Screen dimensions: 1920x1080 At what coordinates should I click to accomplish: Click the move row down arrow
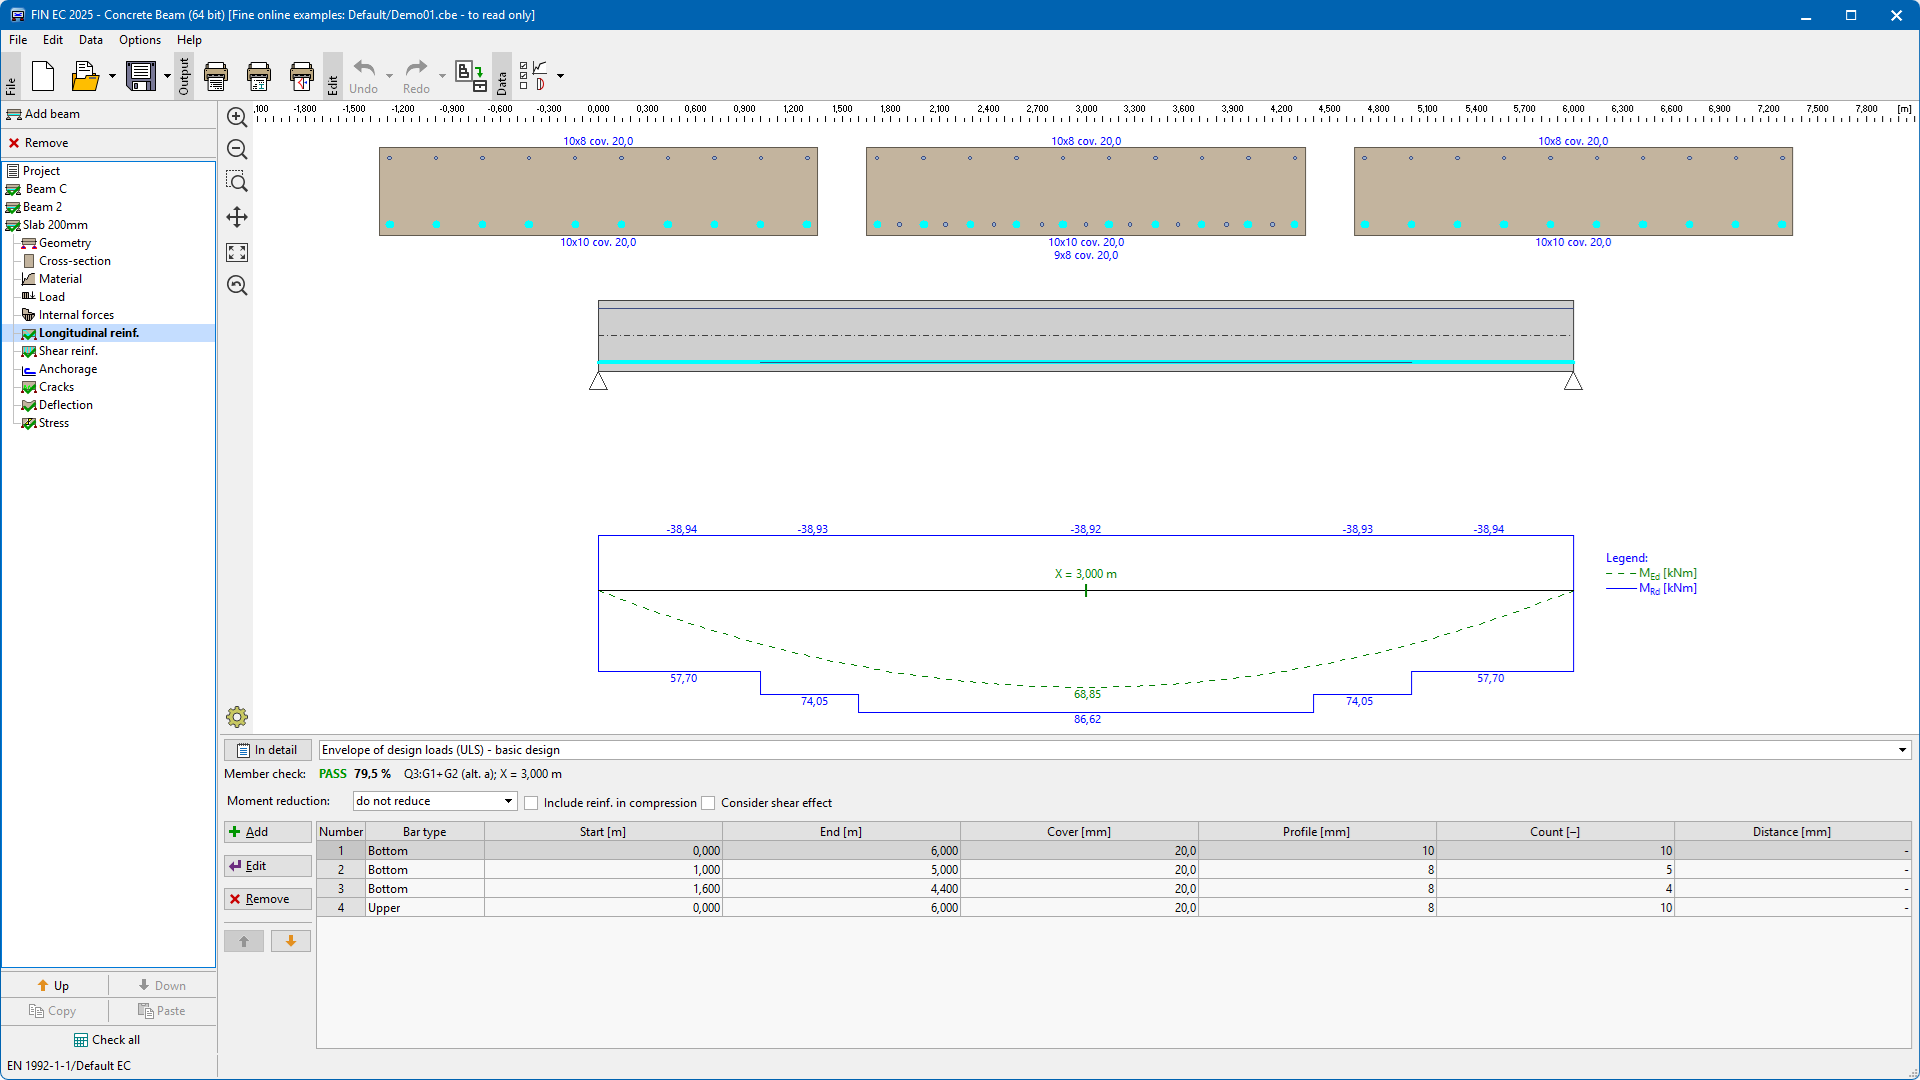(x=291, y=941)
